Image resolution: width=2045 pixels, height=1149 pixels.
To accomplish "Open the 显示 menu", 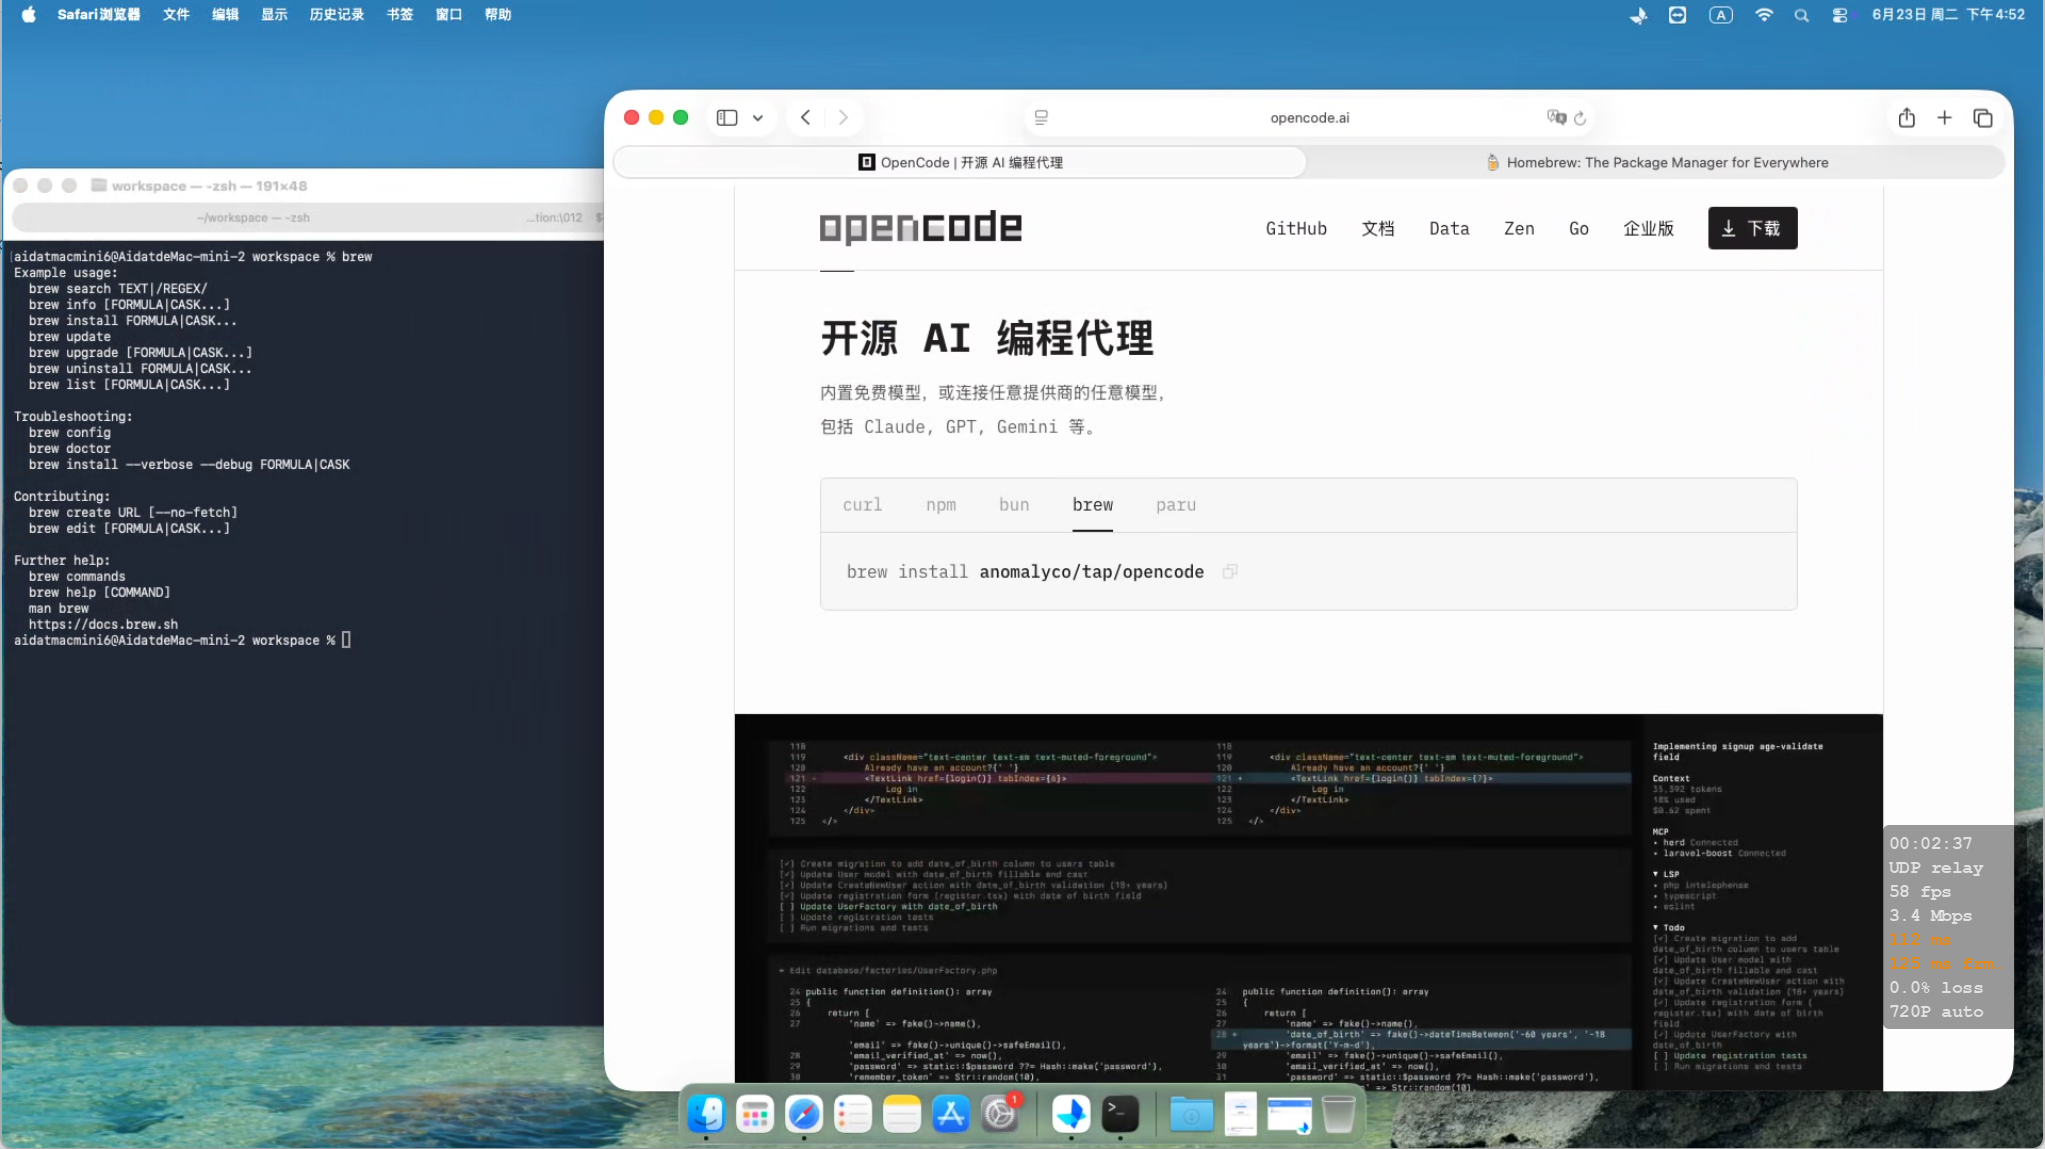I will coord(274,14).
